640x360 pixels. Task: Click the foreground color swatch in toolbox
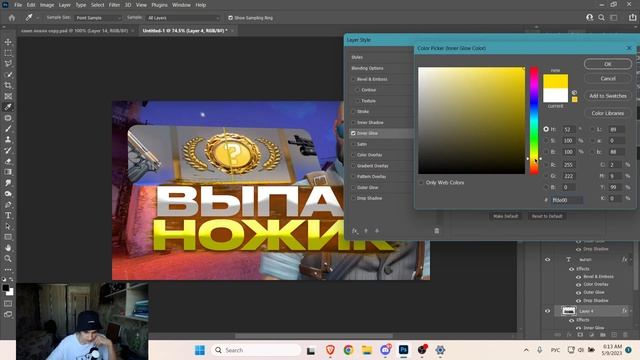(x=6, y=288)
